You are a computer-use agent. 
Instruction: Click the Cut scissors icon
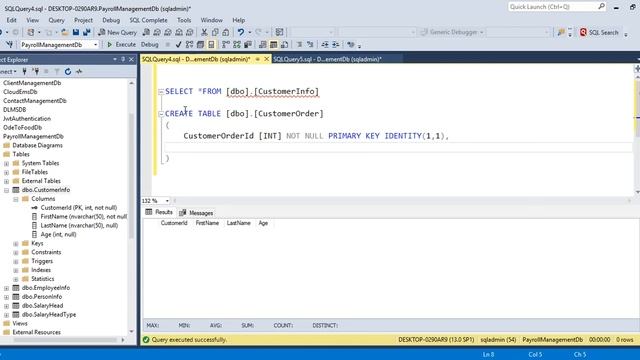(204, 32)
